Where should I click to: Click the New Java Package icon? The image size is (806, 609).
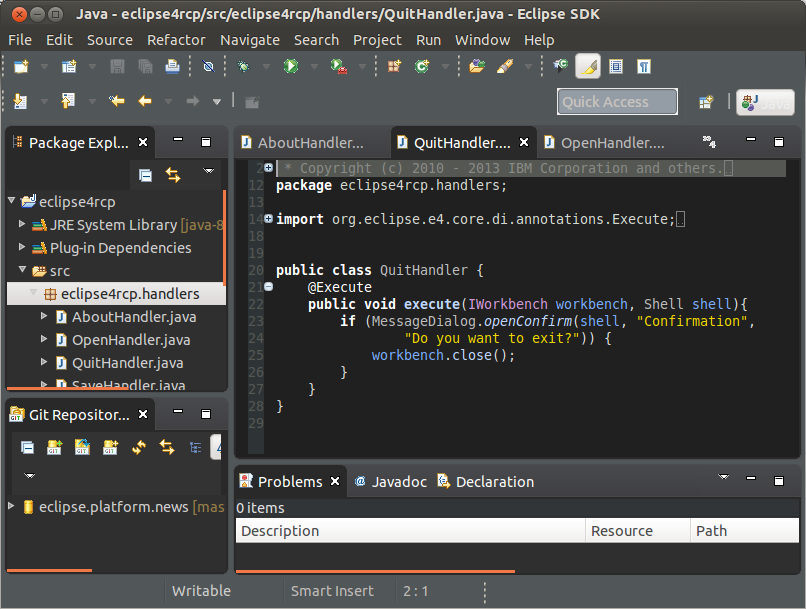click(394, 66)
